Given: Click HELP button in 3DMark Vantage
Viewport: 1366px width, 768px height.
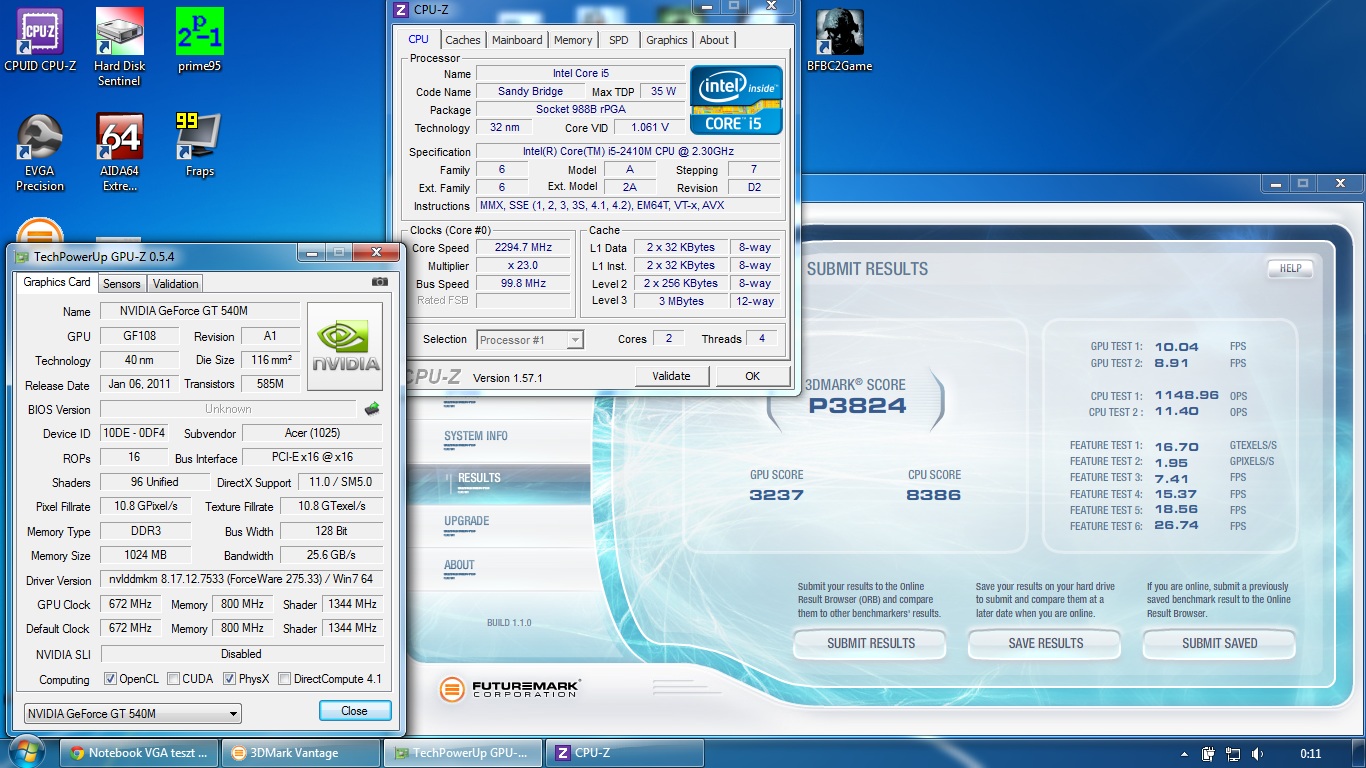Looking at the screenshot, I should pos(1290,268).
